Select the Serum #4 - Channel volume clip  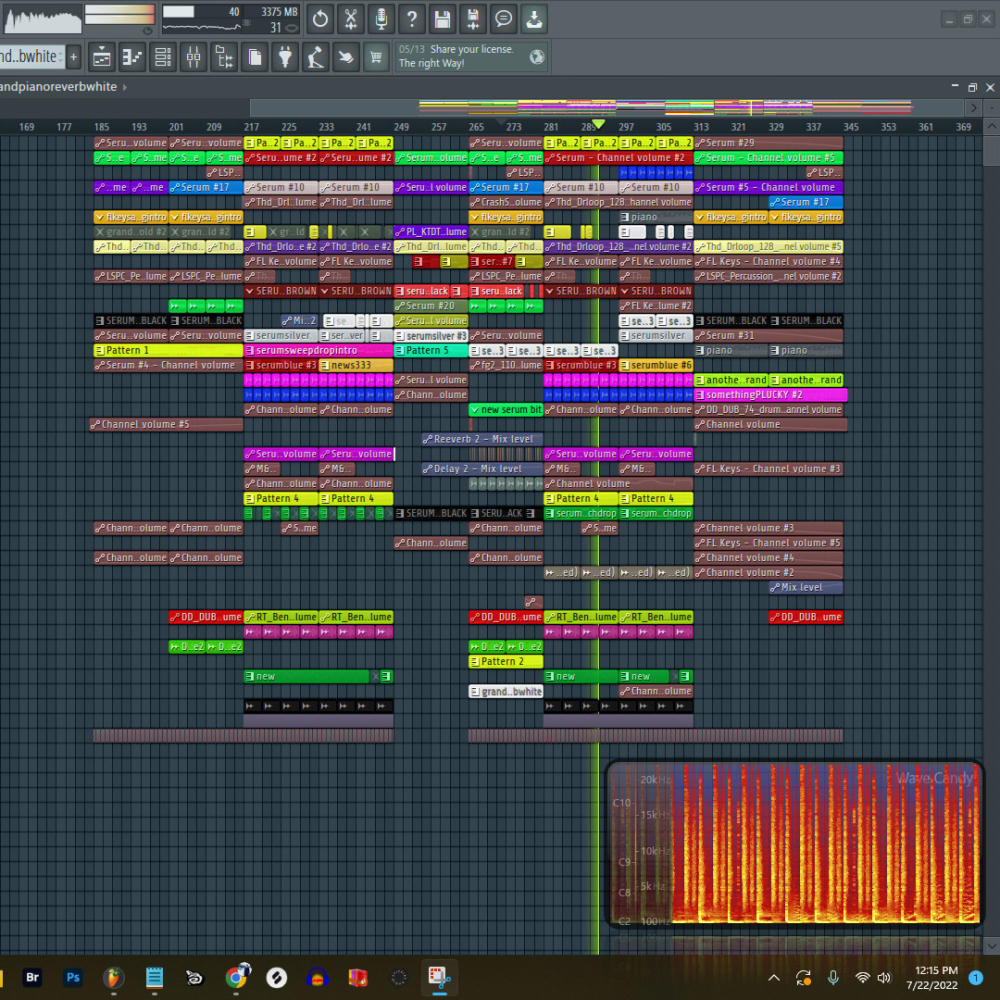point(168,365)
